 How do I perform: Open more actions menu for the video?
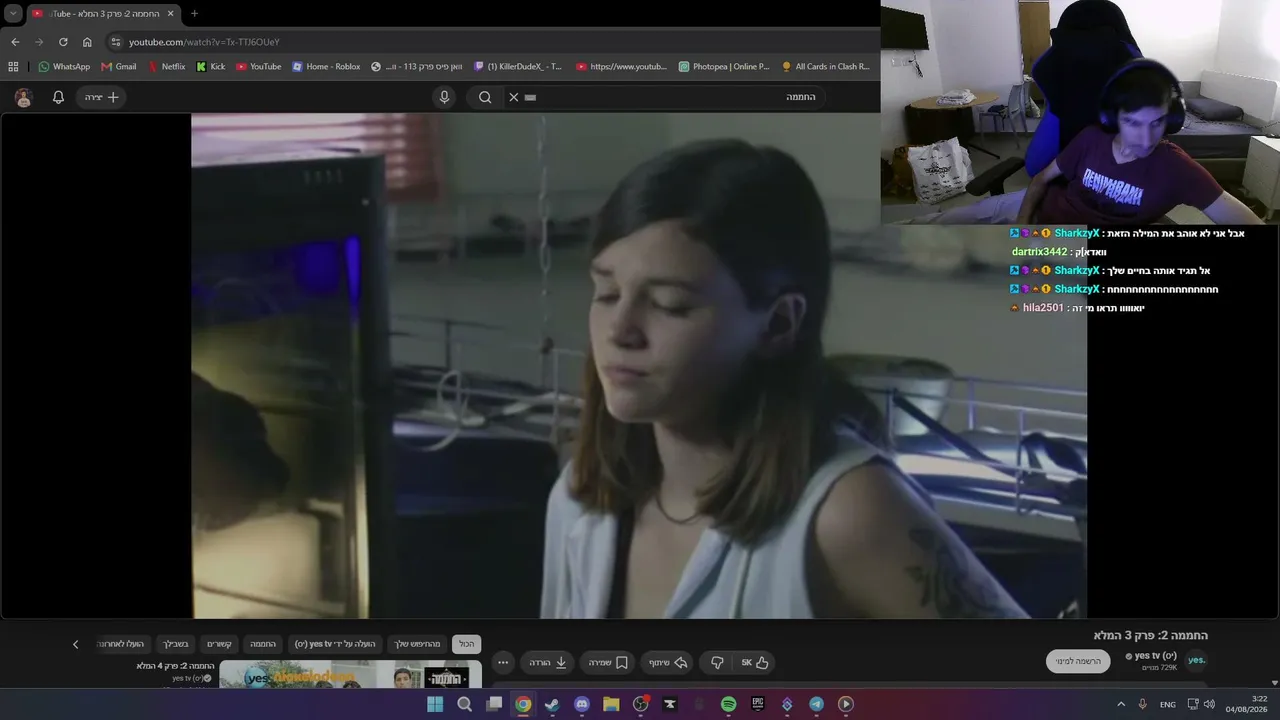click(x=503, y=662)
